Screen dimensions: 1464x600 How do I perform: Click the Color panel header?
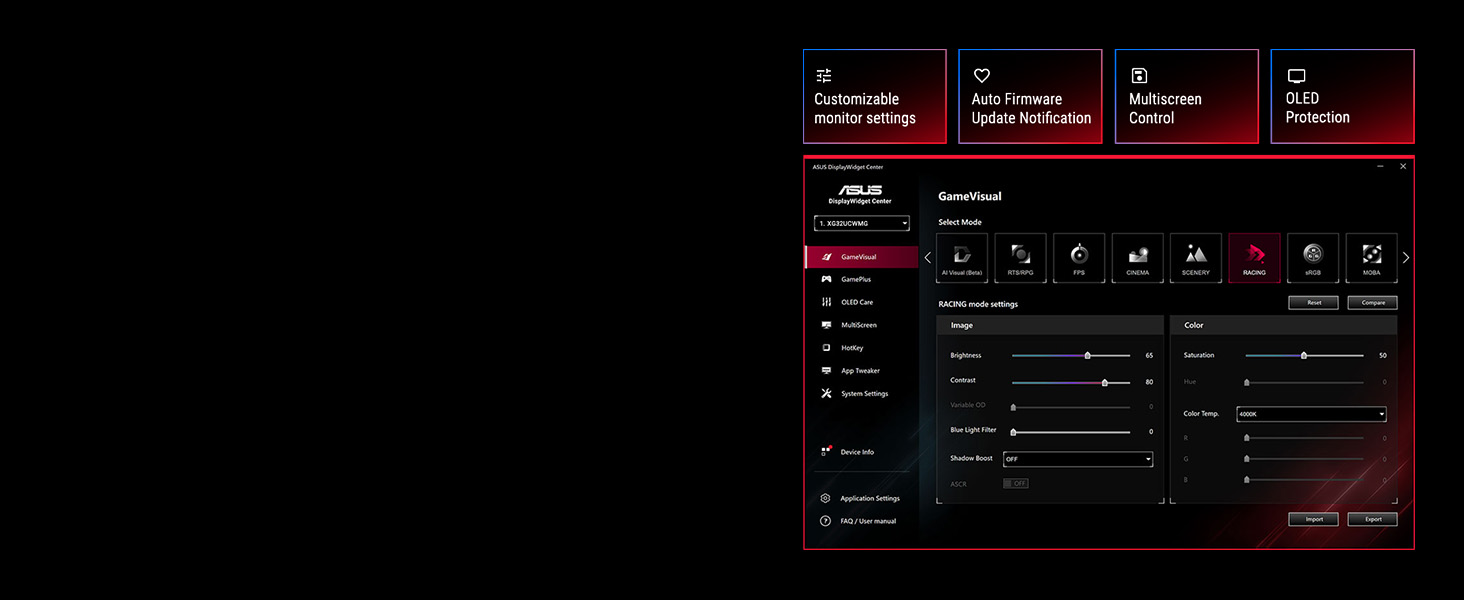(1284, 325)
